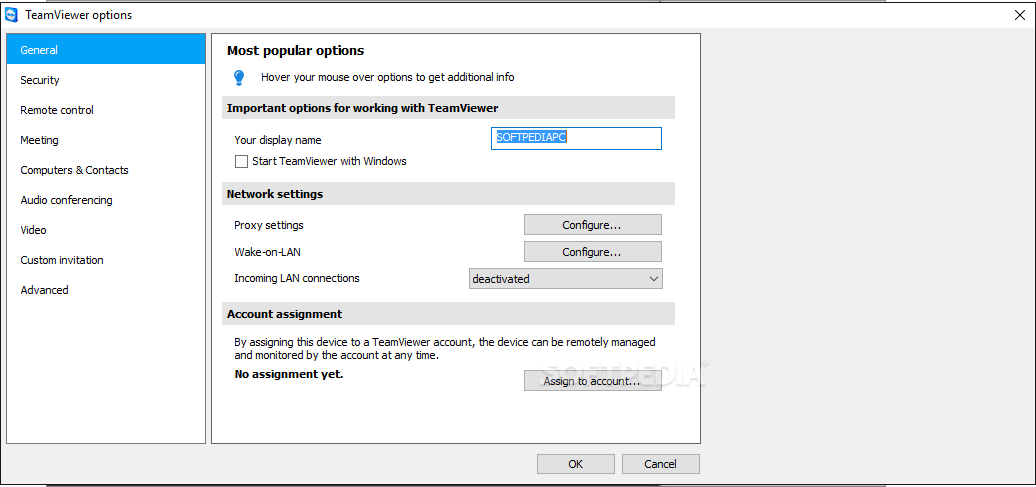Image resolution: width=1036 pixels, height=487 pixels.
Task: Click 'No assignment yet.' text
Action: coord(289,375)
